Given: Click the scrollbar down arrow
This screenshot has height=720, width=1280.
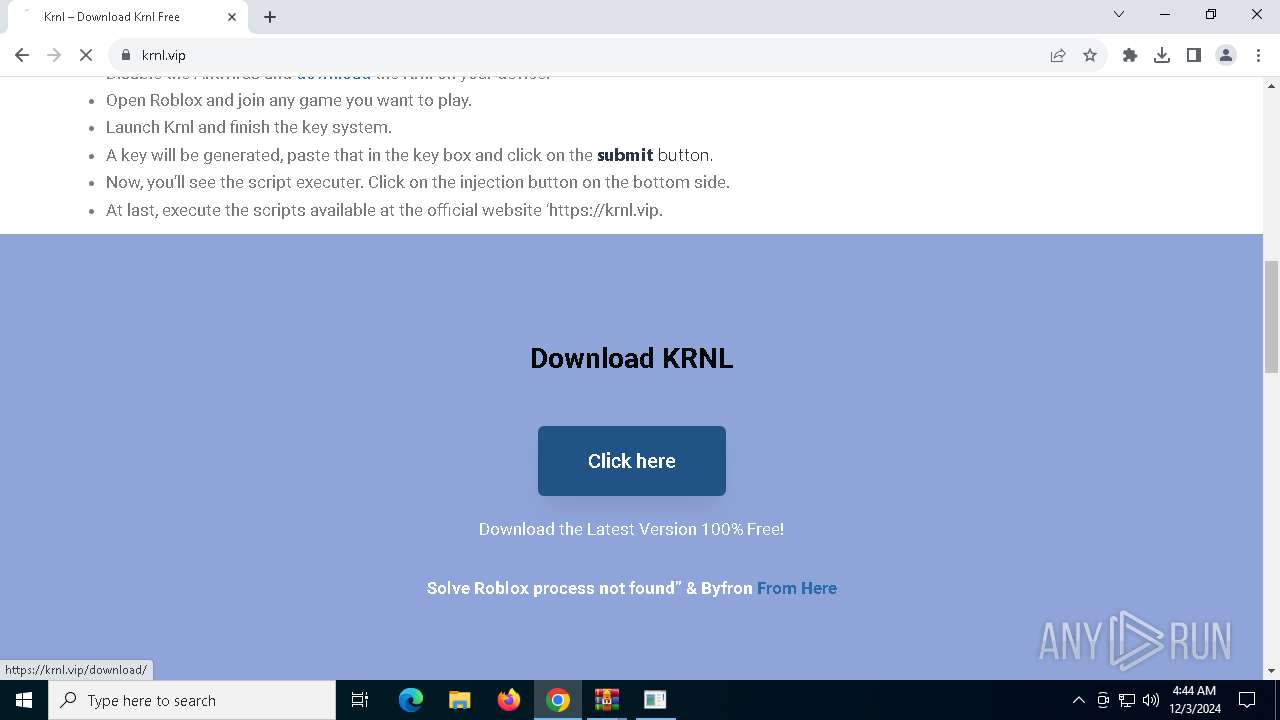Looking at the screenshot, I should tap(1271, 671).
